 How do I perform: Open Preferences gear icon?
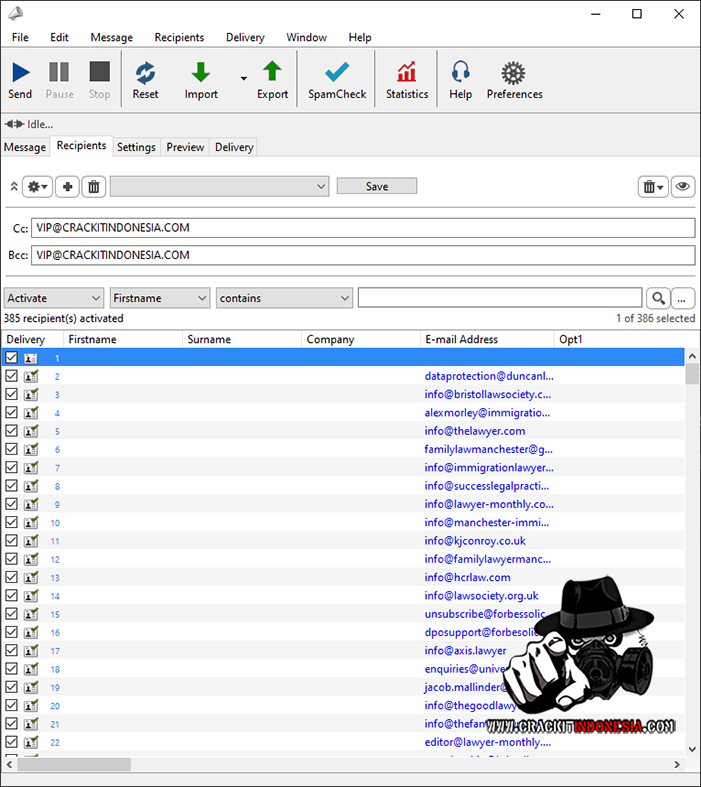click(x=514, y=73)
